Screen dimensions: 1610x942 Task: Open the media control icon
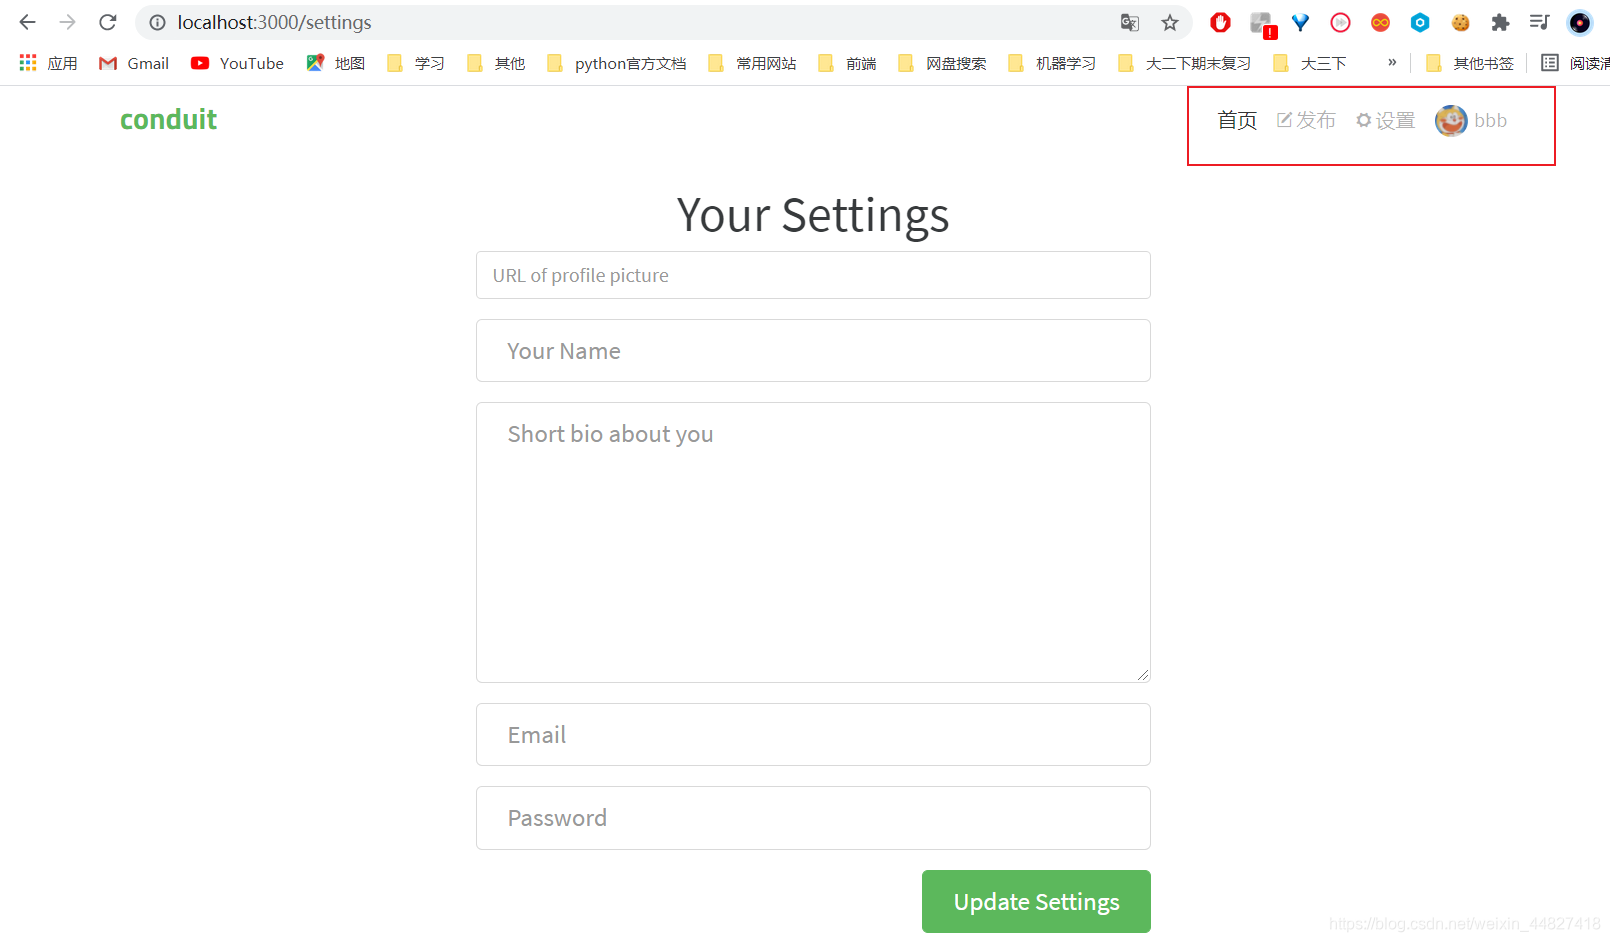pyautogui.click(x=1539, y=22)
